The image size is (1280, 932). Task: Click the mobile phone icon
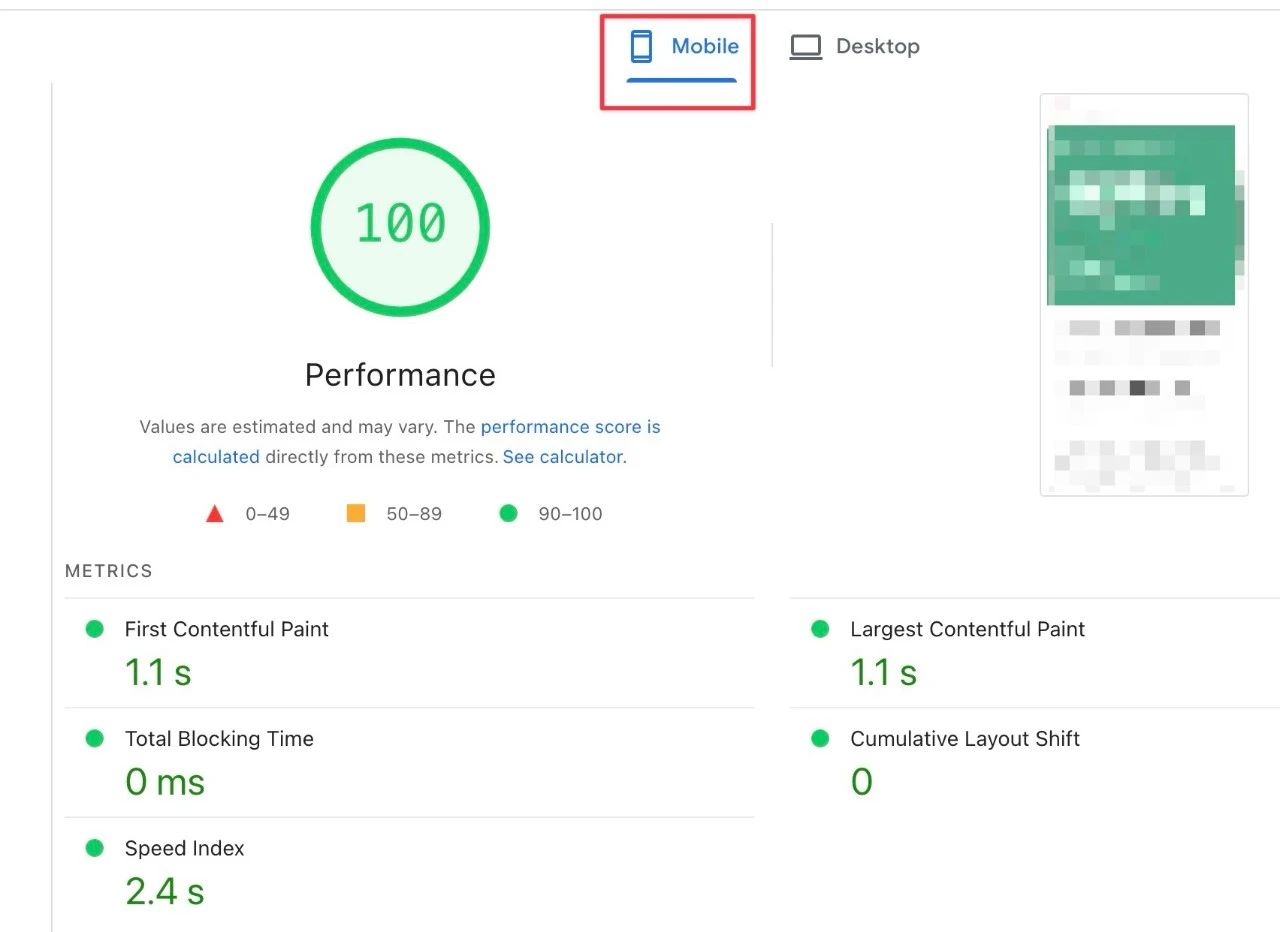pos(641,46)
